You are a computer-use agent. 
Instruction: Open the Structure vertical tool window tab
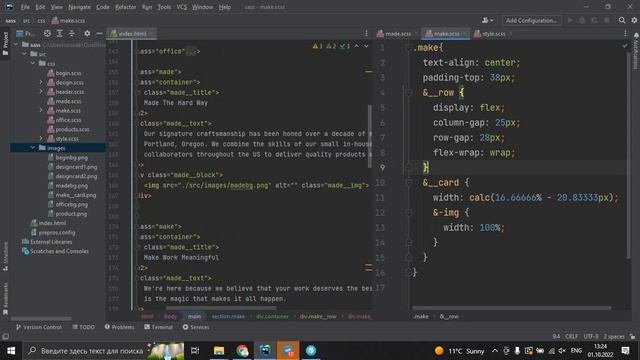pyautogui.click(x=5, y=256)
